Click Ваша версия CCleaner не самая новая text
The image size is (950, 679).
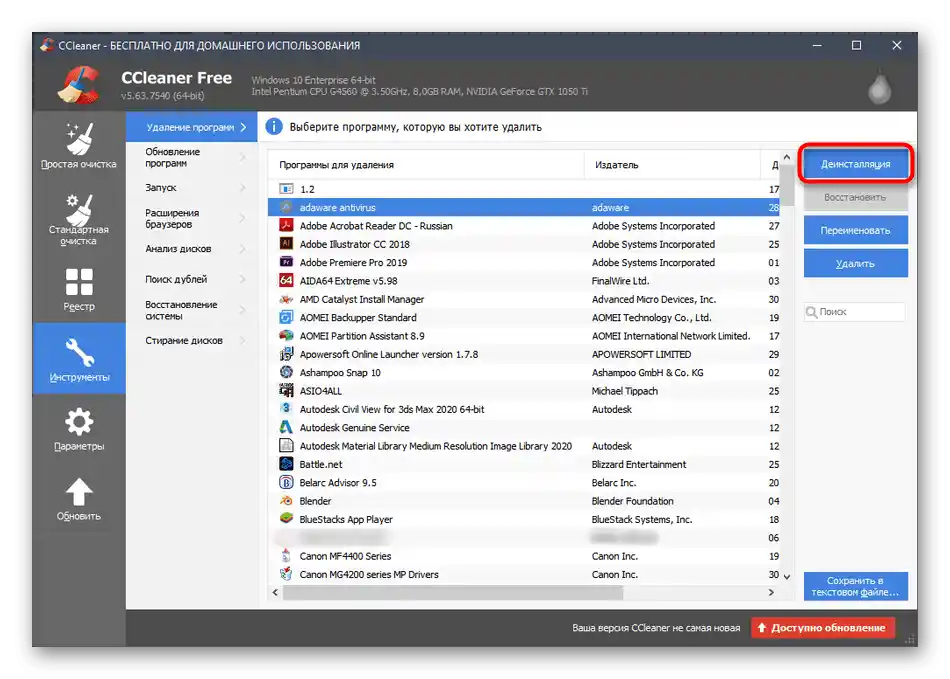tap(656, 628)
